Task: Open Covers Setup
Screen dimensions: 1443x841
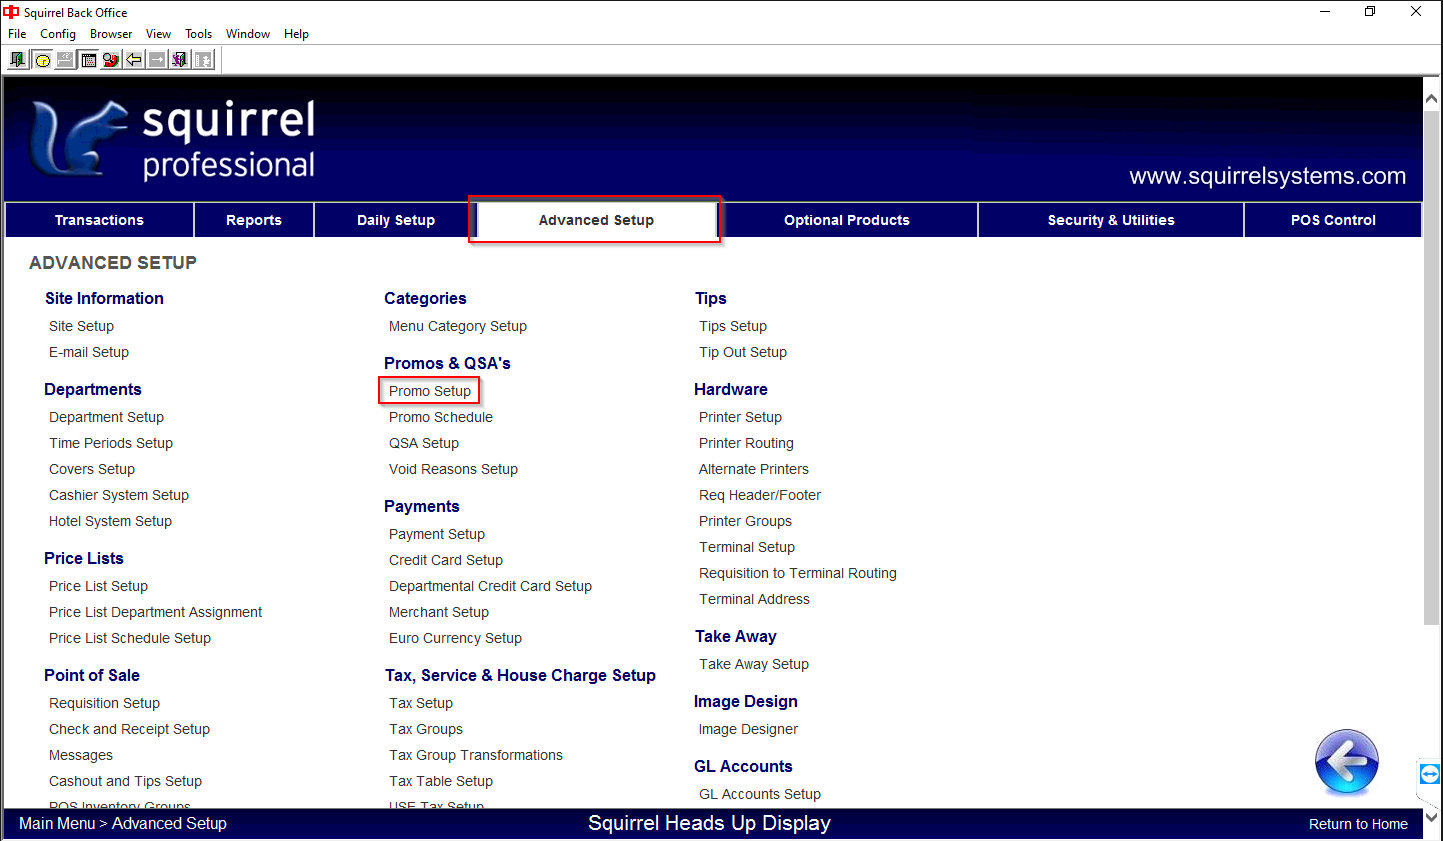Action: click(x=92, y=469)
